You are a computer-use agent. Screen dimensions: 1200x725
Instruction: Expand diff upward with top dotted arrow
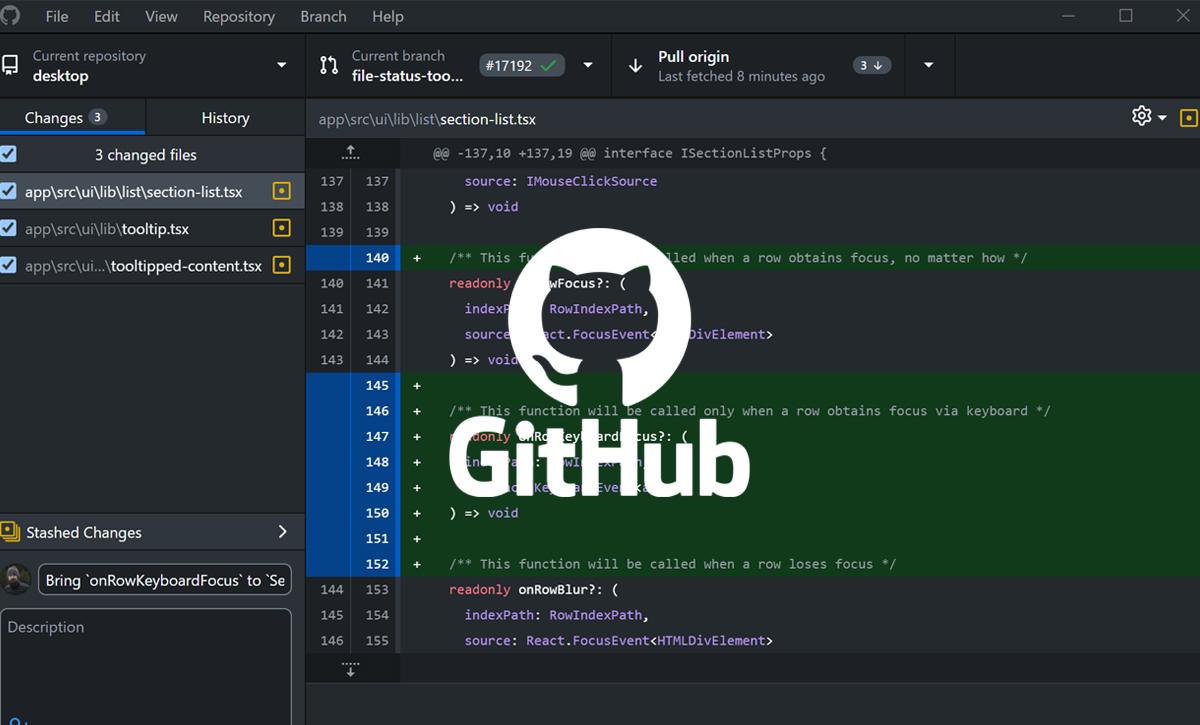[351, 152]
